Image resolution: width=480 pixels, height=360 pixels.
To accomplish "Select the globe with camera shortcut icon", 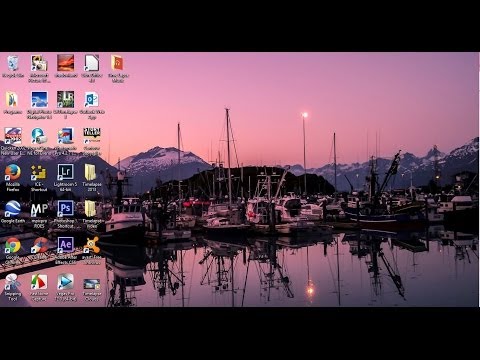I will [x=39, y=136].
